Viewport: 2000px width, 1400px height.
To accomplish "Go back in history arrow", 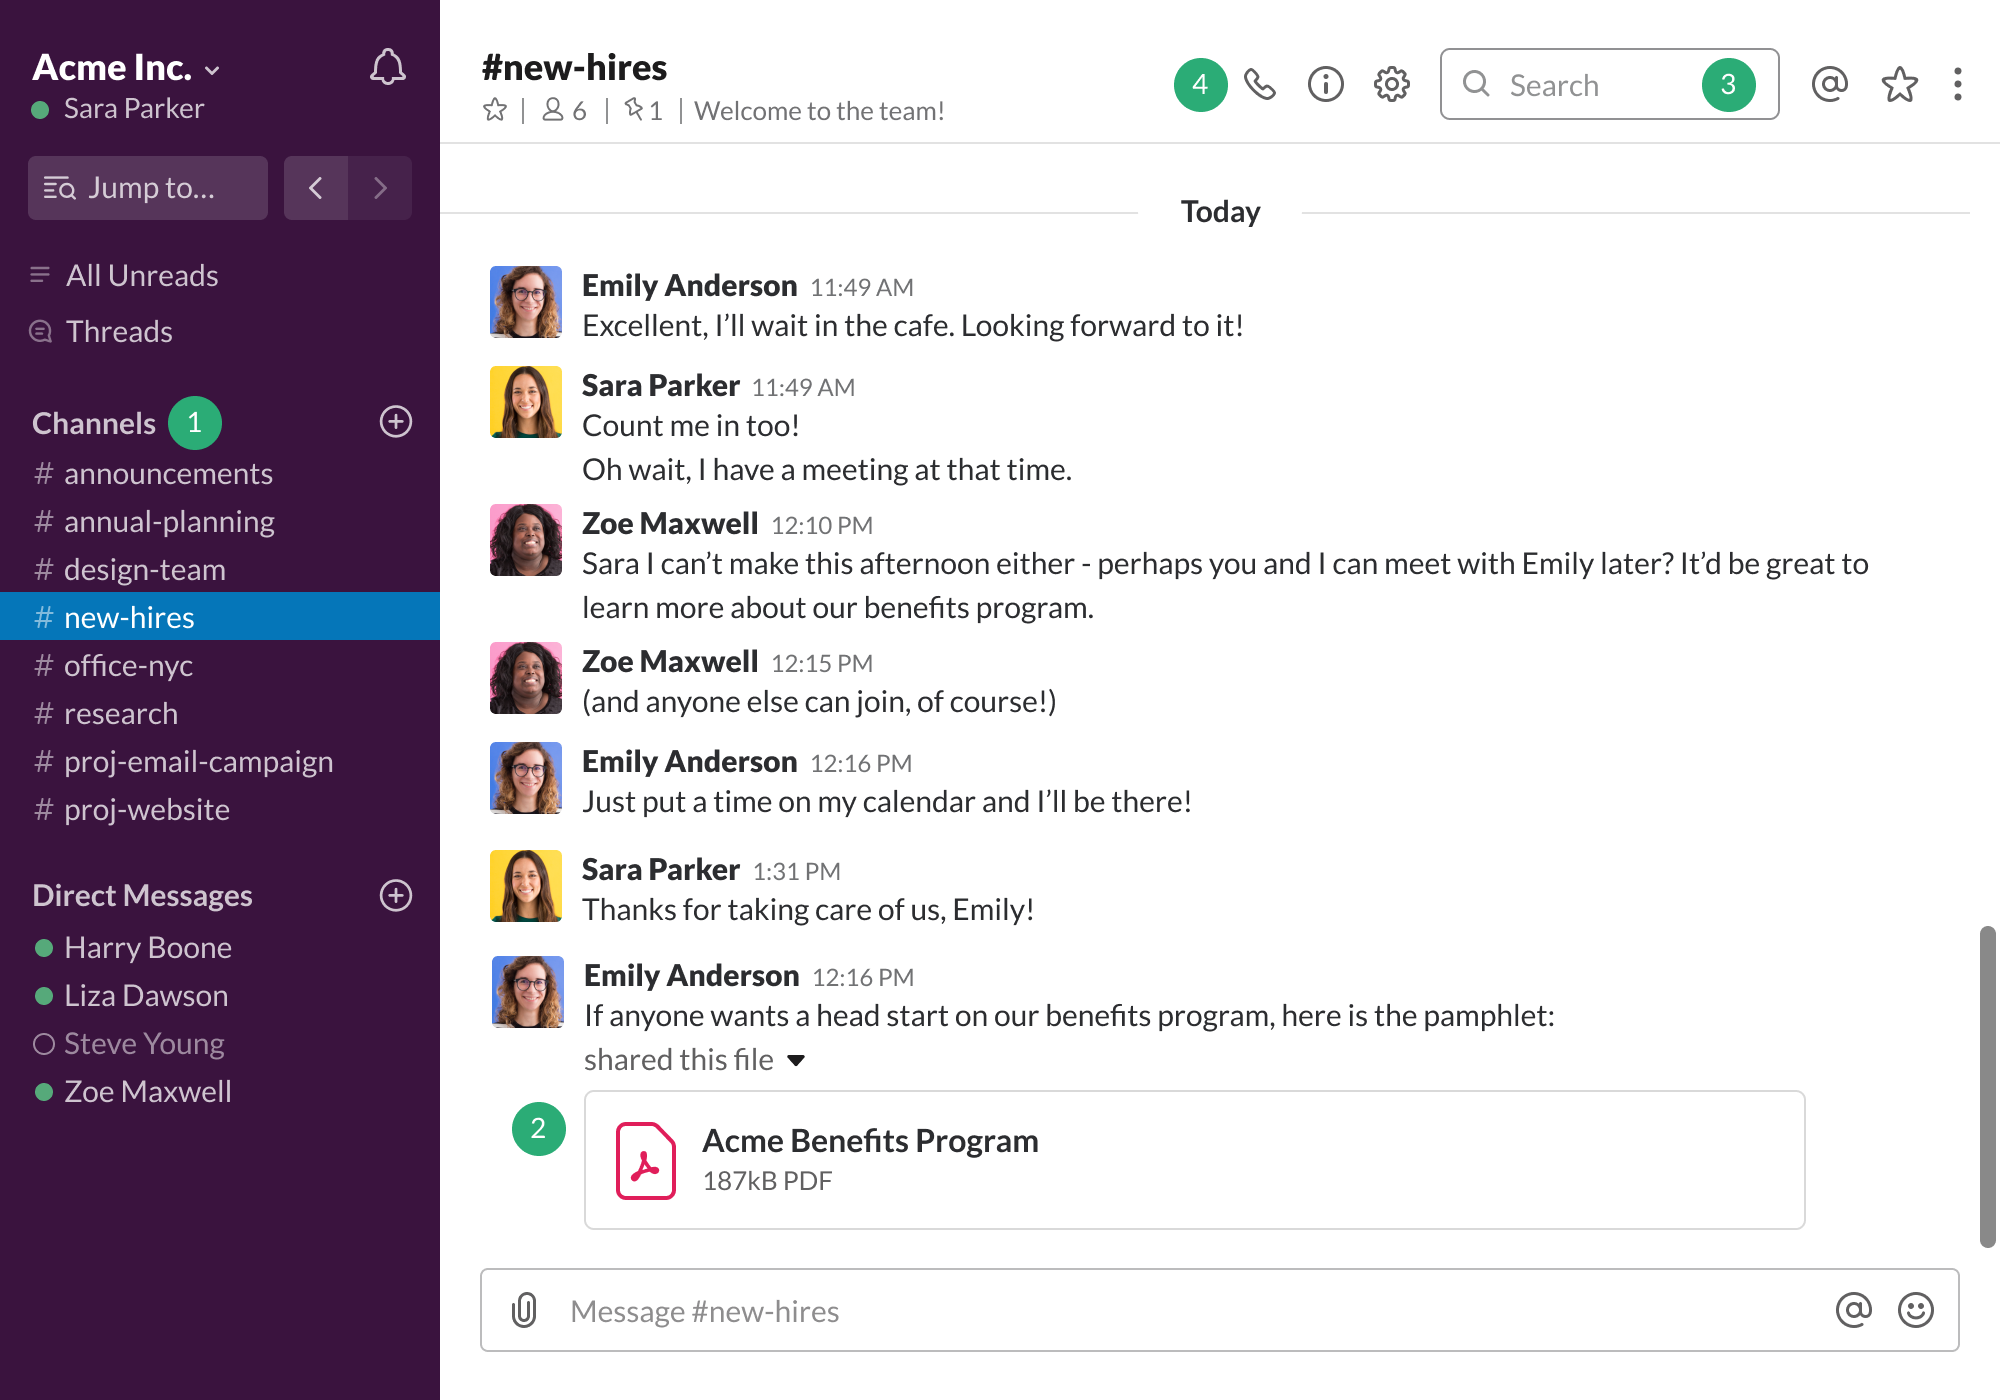I will pyautogui.click(x=316, y=188).
